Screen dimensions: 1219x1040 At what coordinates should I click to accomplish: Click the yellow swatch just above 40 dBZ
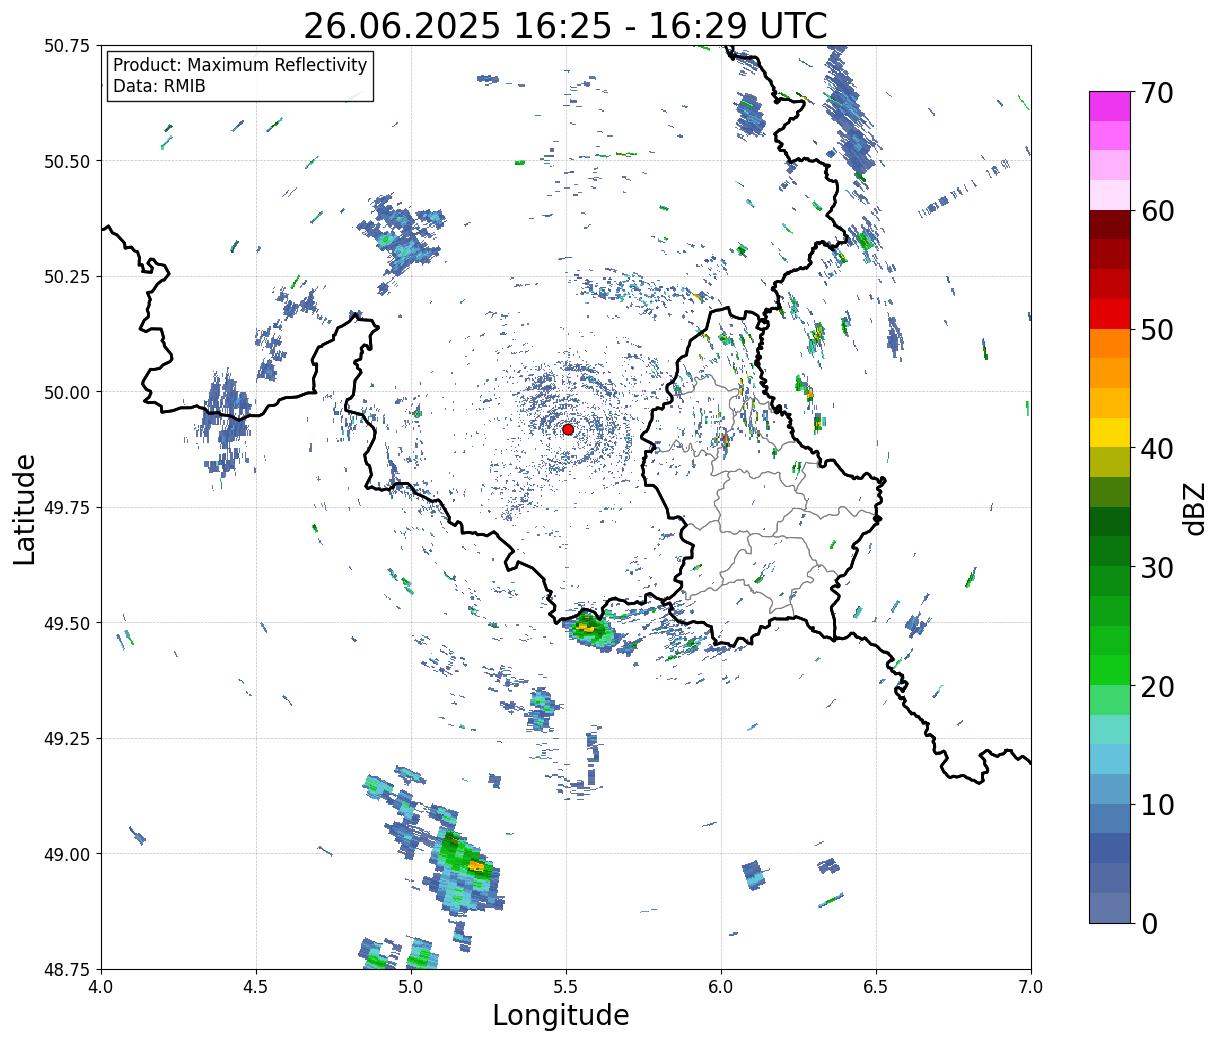tap(1109, 433)
